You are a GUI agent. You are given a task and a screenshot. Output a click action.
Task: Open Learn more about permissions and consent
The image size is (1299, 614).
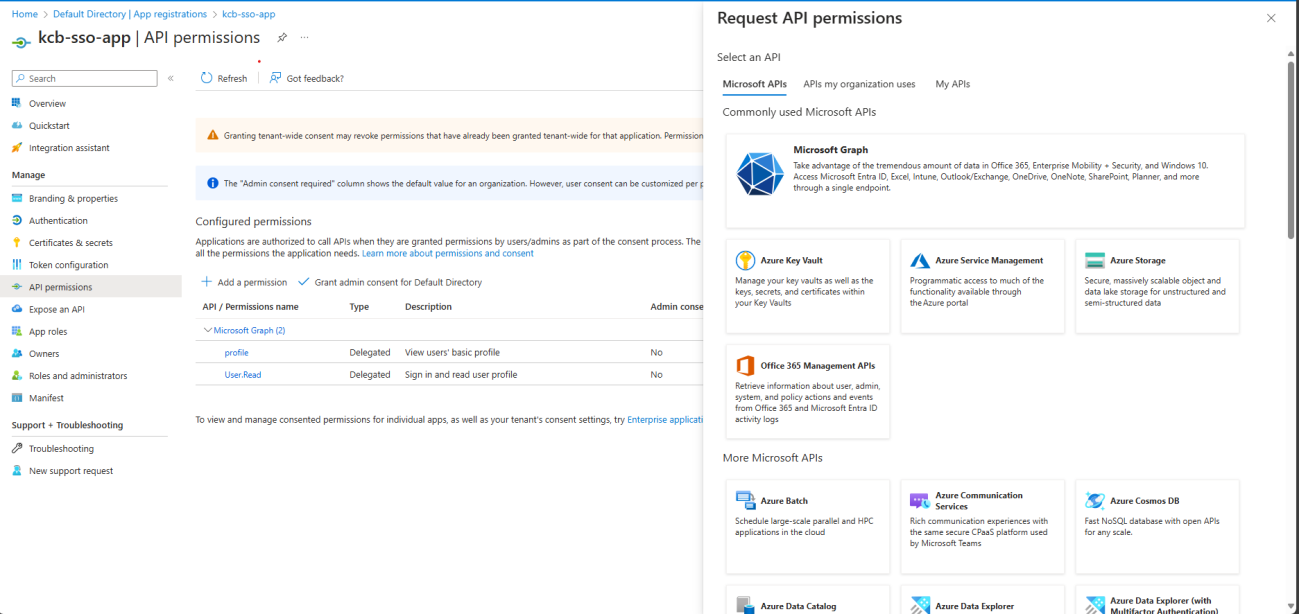coord(448,253)
